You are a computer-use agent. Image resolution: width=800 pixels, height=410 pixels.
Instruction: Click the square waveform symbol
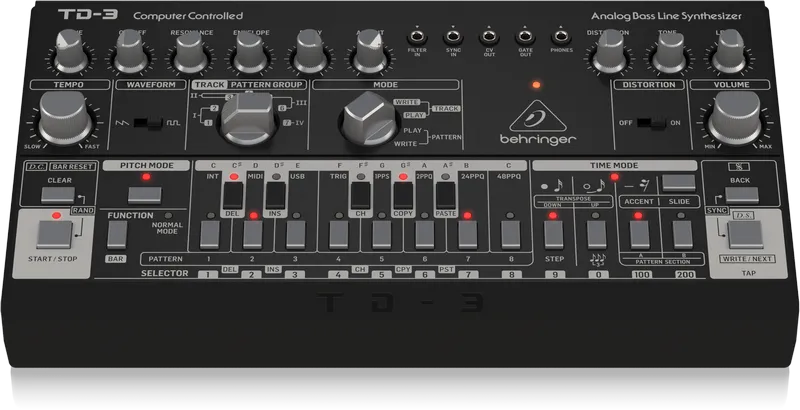point(173,123)
